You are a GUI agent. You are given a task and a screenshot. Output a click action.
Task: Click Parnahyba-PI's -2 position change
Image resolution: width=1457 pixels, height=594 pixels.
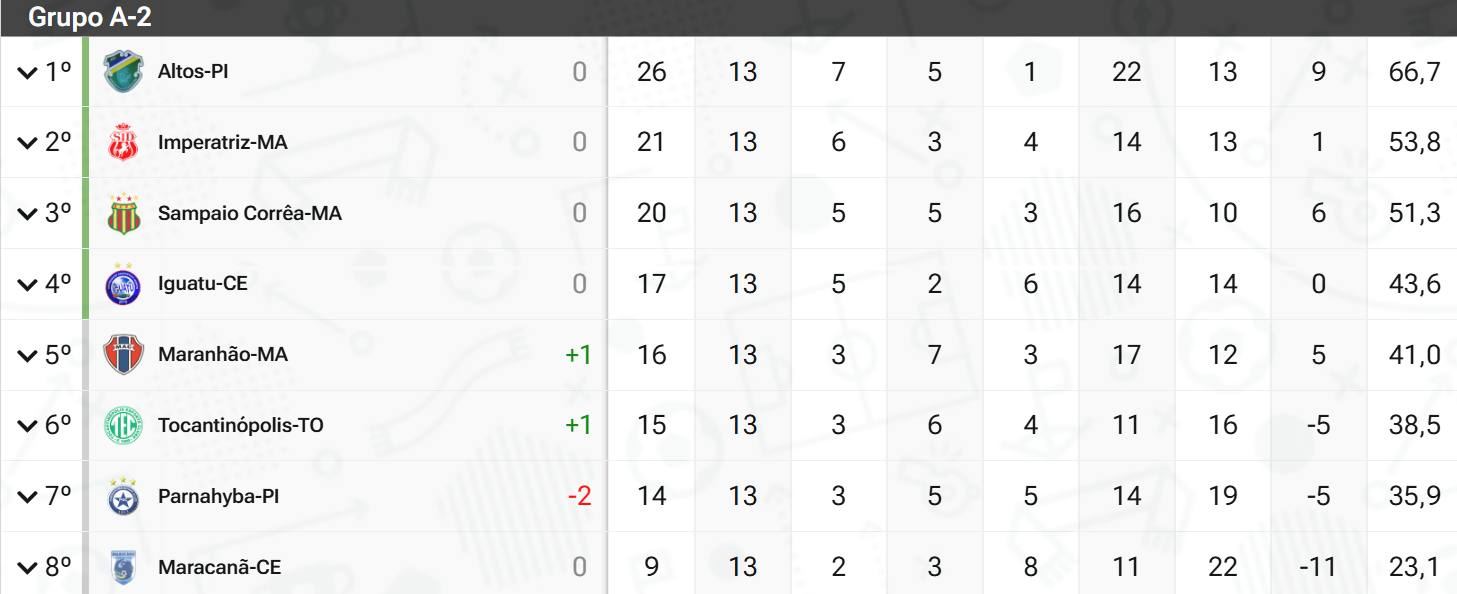pyautogui.click(x=578, y=497)
